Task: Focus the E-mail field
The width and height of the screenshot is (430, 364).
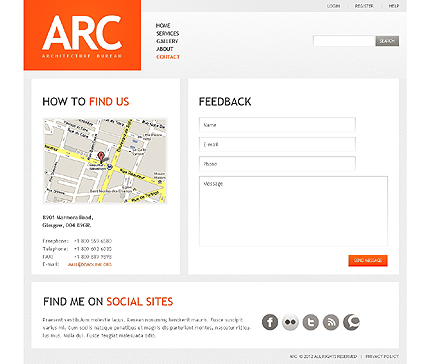Action: (277, 144)
